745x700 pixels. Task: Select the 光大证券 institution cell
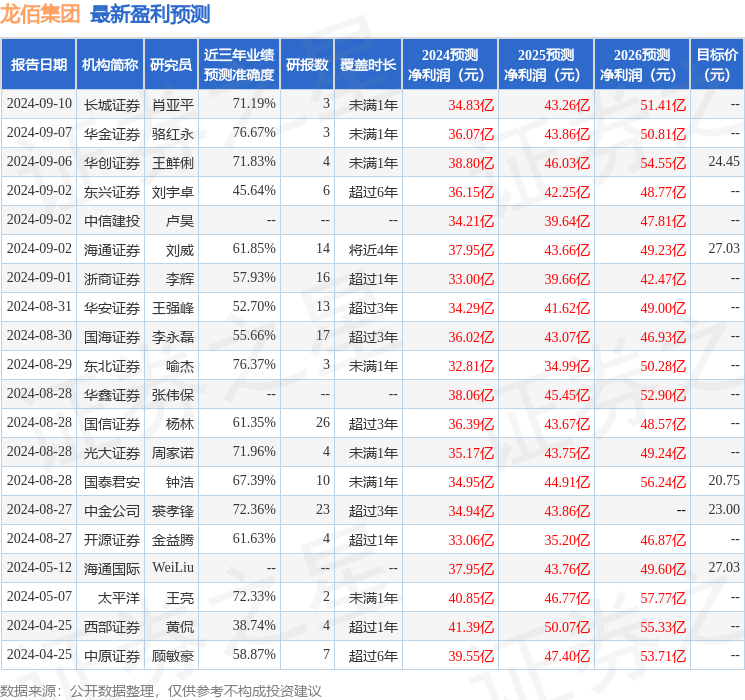(112, 453)
